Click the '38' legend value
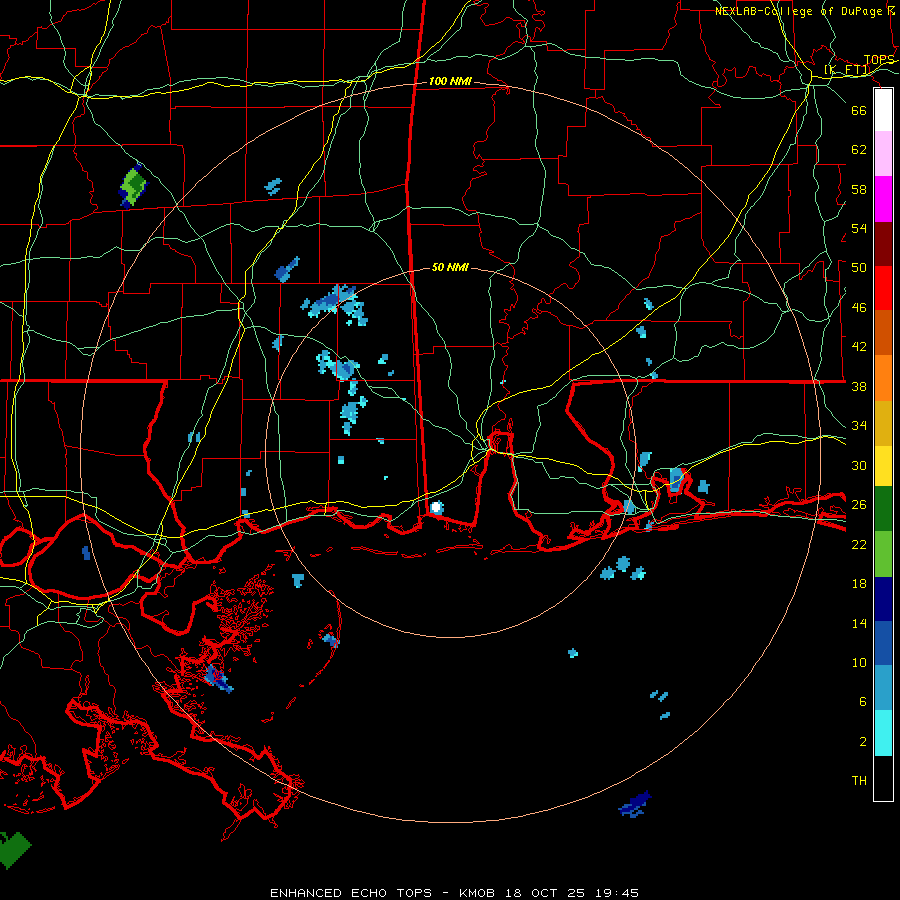900x900 pixels. pyautogui.click(x=859, y=386)
